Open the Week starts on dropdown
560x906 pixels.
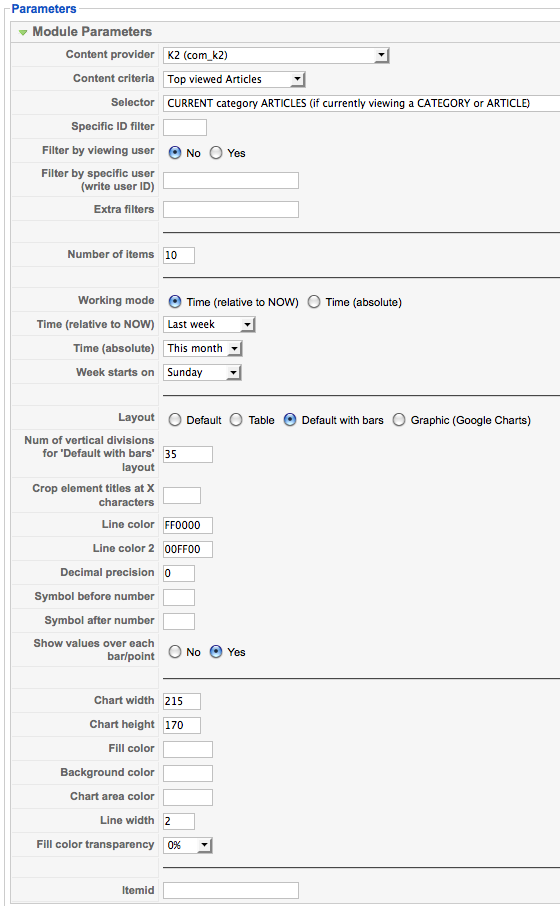(x=202, y=373)
